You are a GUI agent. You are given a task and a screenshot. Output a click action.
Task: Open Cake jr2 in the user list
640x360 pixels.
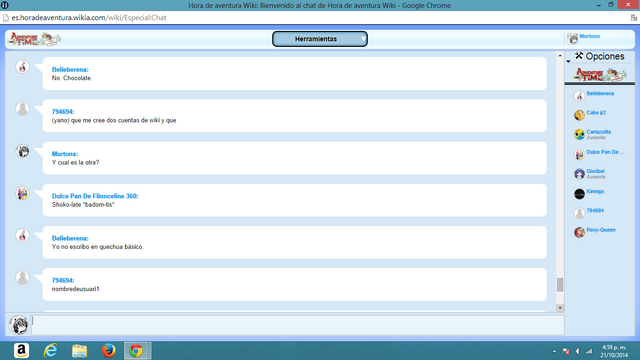(596, 113)
